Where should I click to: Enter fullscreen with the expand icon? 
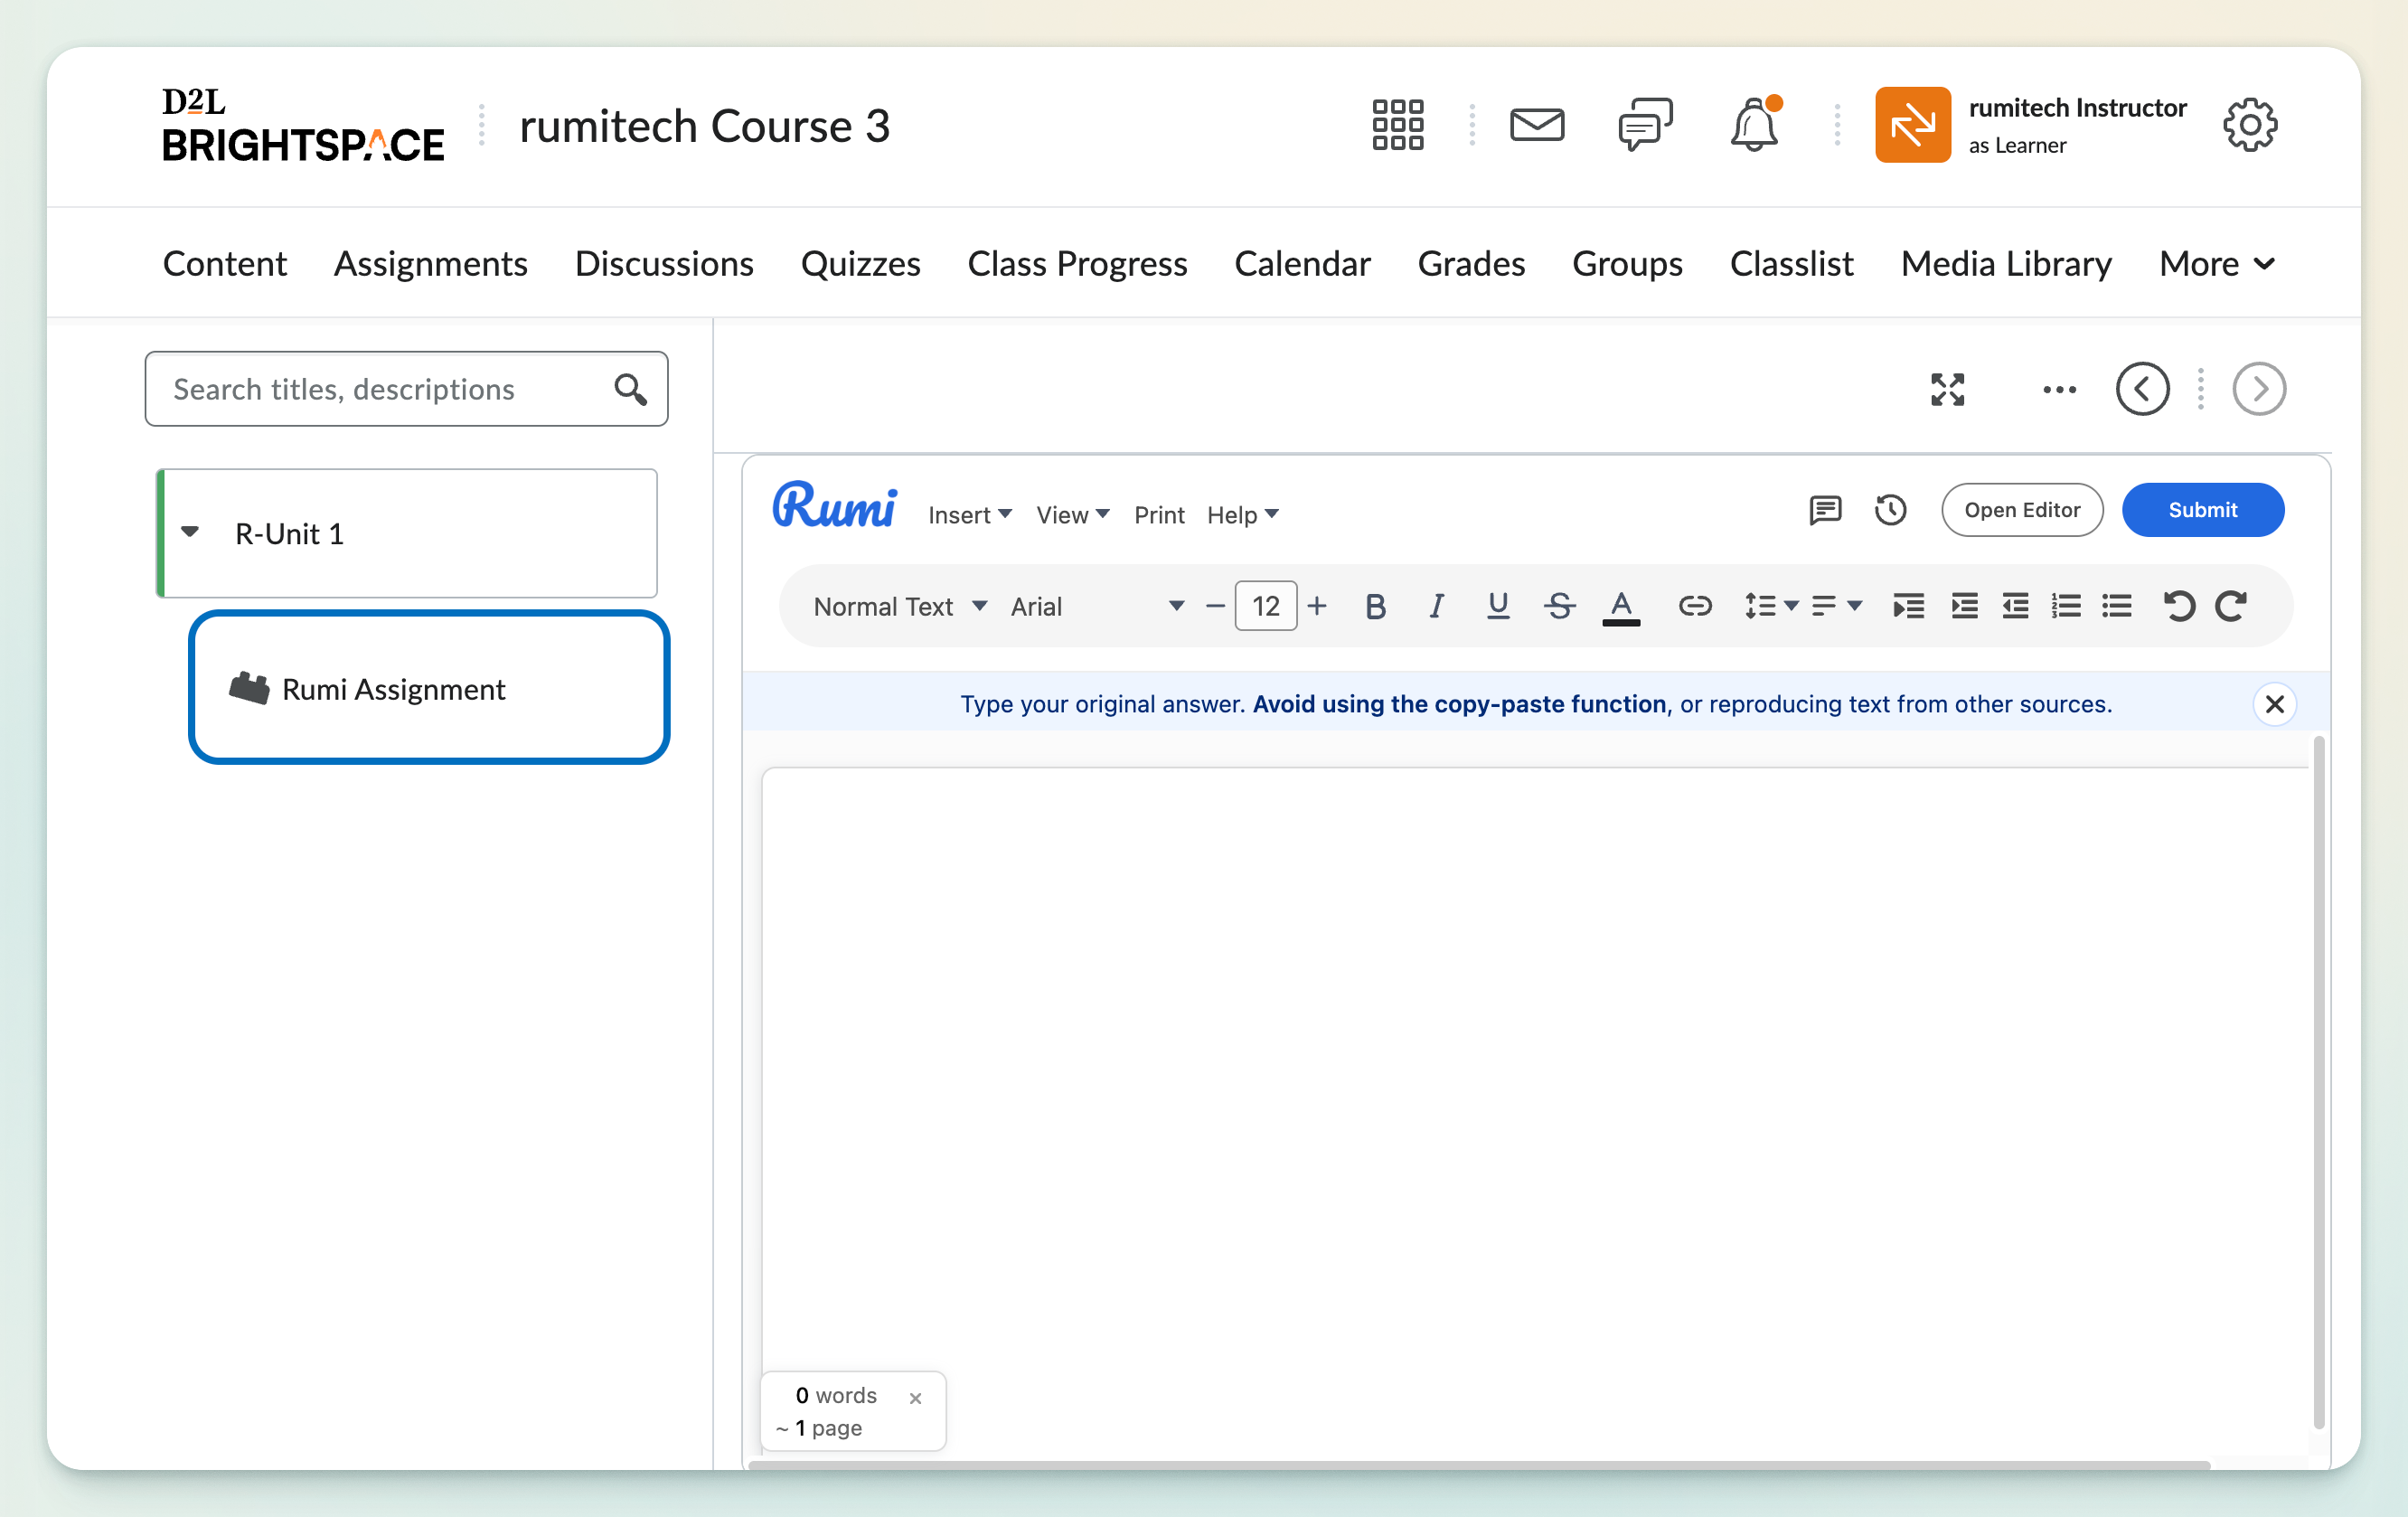pyautogui.click(x=1947, y=389)
